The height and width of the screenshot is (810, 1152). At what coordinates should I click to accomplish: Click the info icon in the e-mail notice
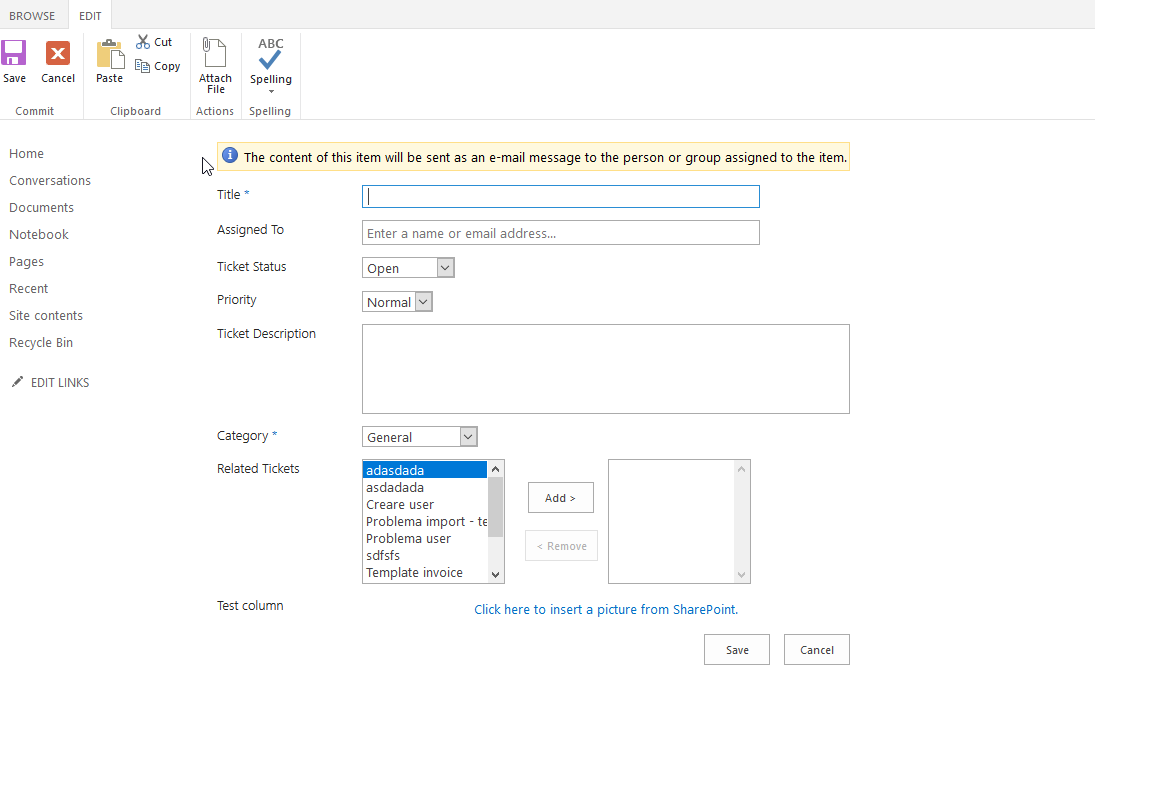click(x=230, y=155)
